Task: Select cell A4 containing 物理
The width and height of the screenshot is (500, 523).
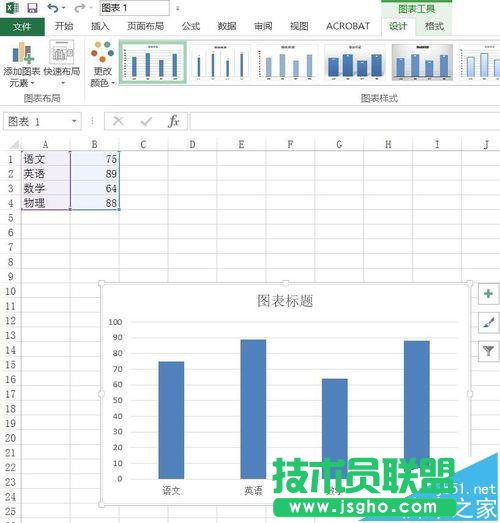Action: point(46,203)
